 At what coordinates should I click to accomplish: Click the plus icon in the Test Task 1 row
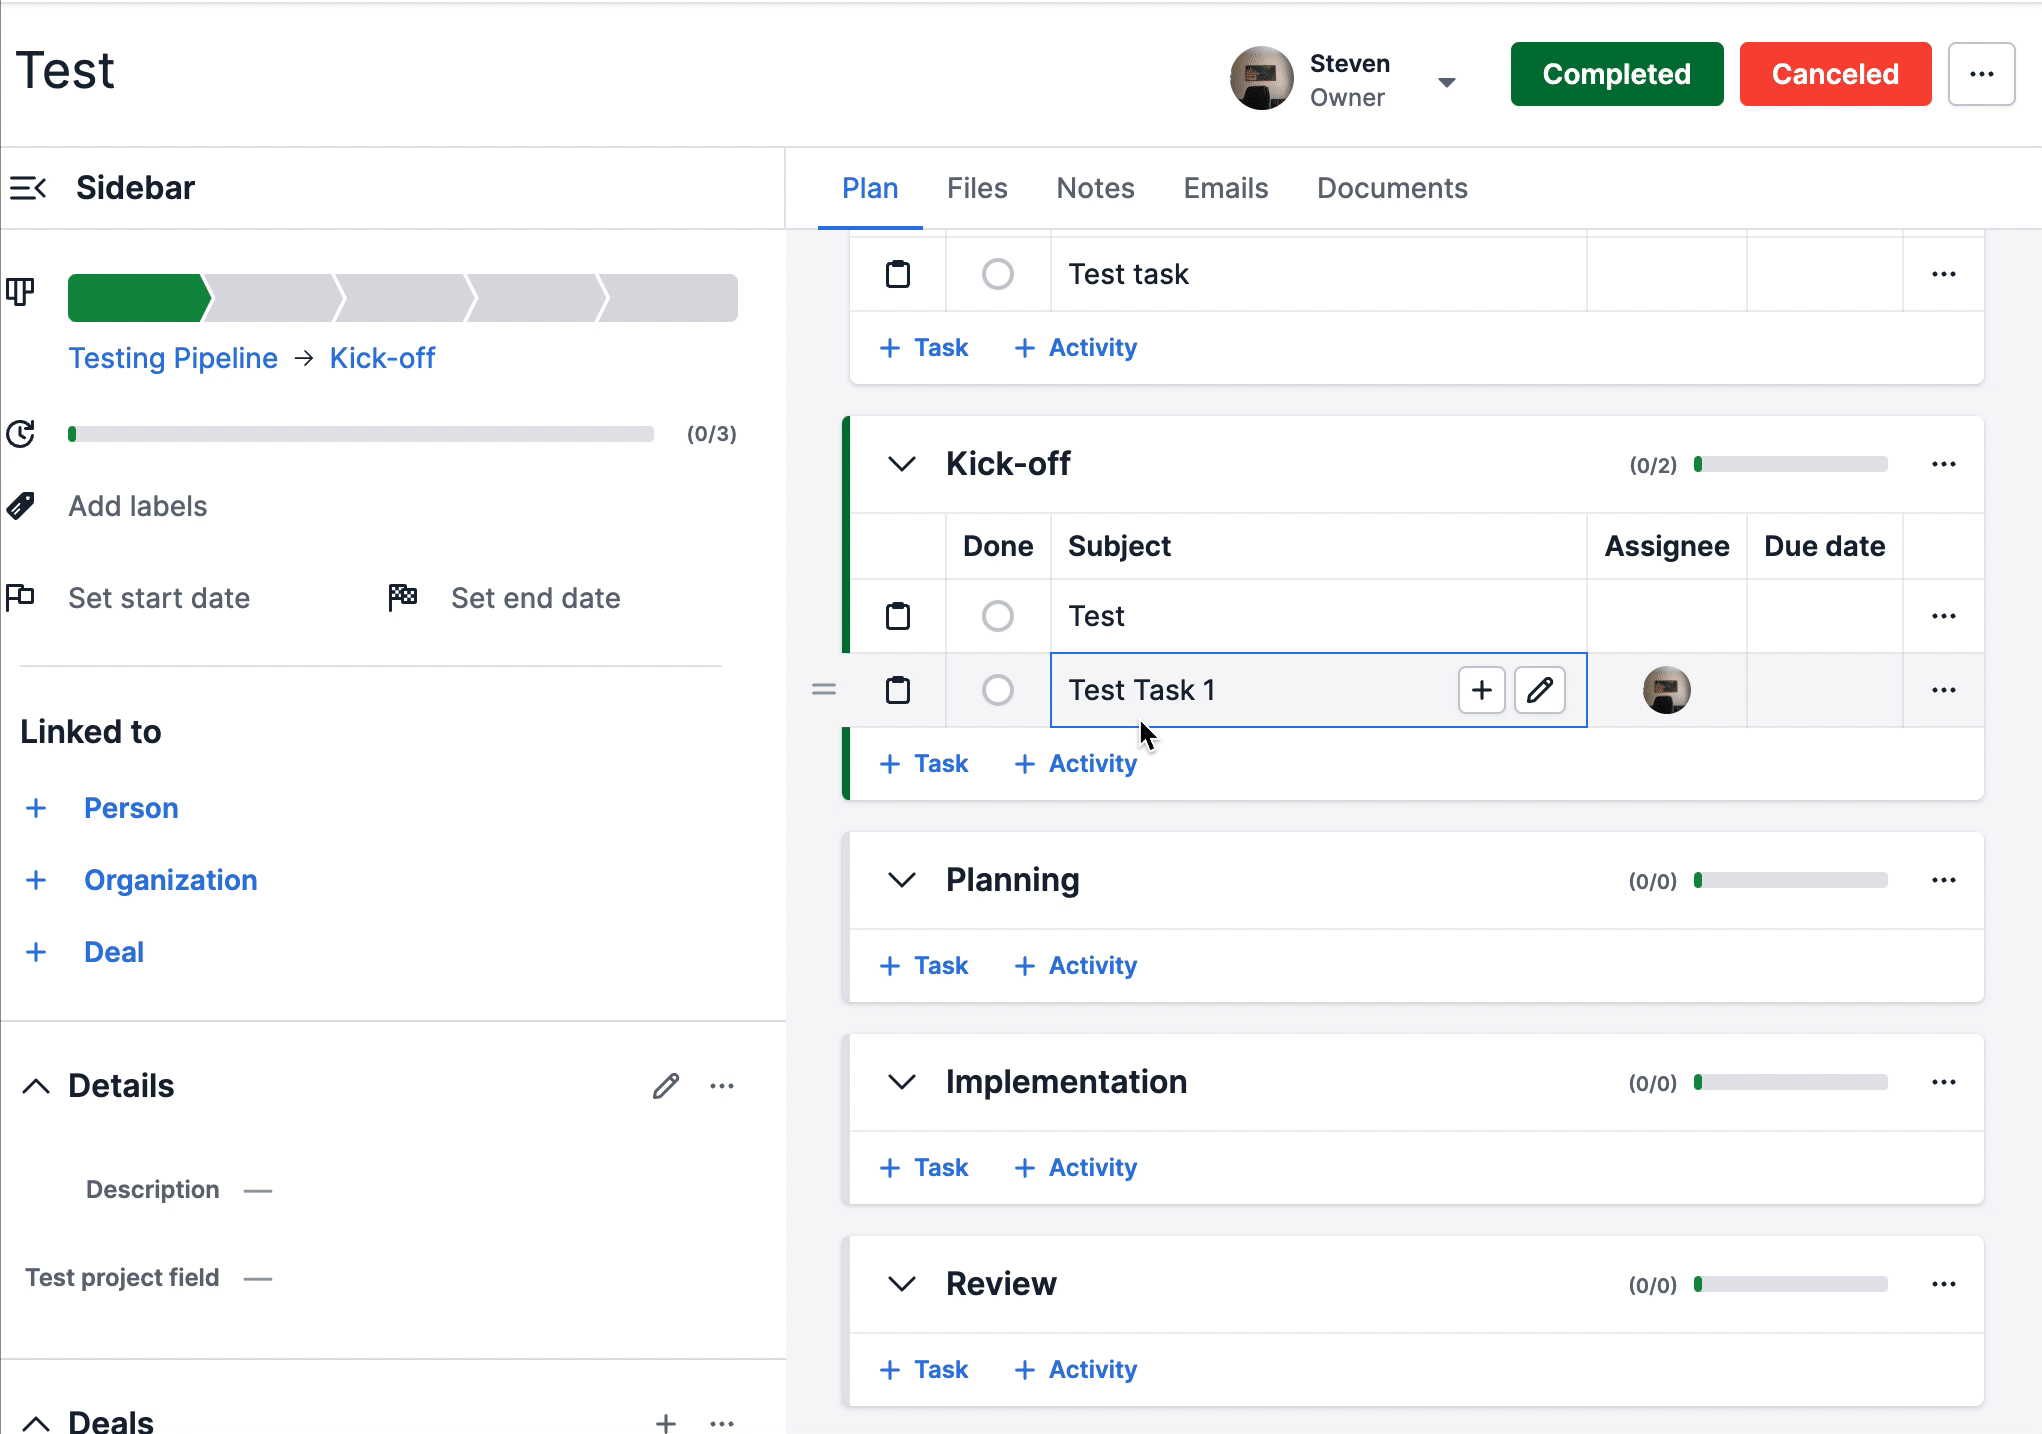[x=1481, y=690]
